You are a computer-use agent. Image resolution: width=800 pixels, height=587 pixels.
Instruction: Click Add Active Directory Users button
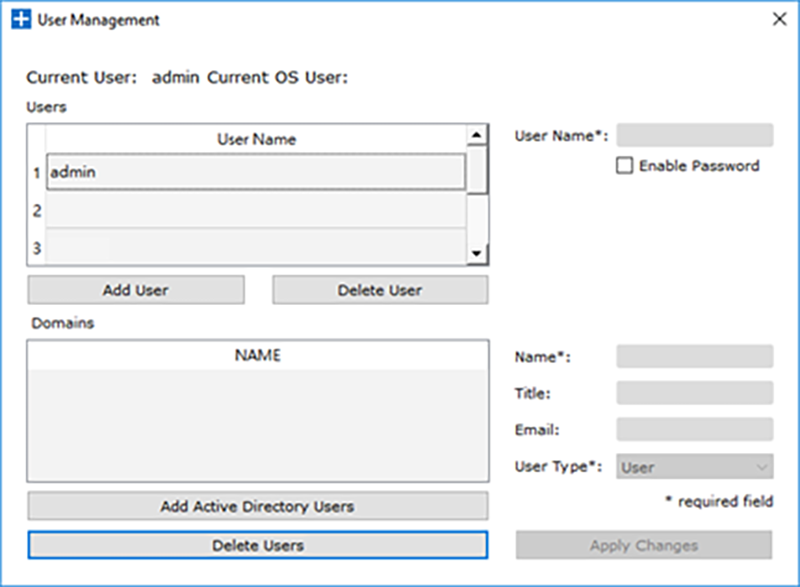(258, 506)
